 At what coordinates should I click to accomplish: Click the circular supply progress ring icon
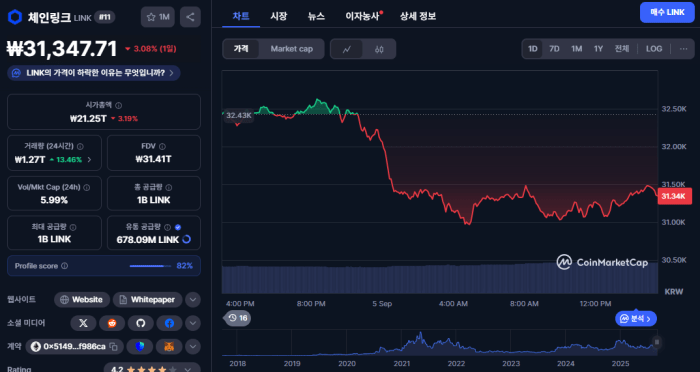187,239
